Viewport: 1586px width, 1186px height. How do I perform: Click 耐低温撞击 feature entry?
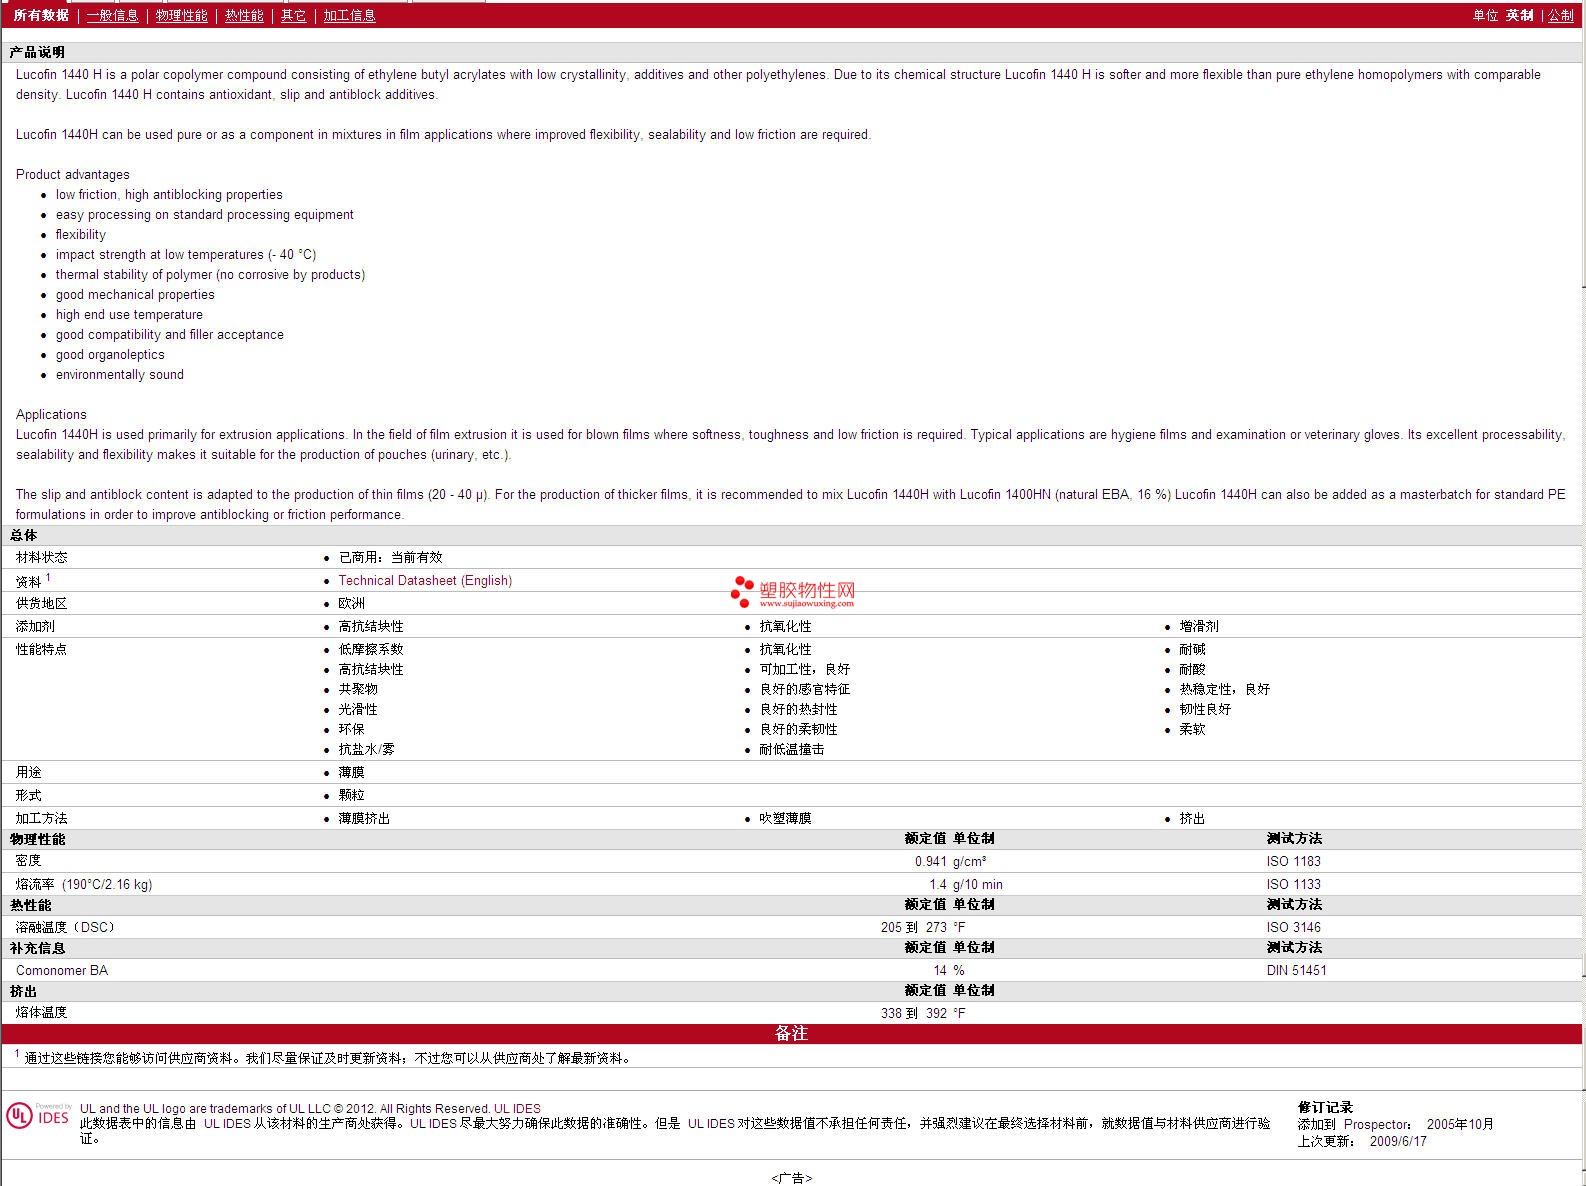click(792, 749)
